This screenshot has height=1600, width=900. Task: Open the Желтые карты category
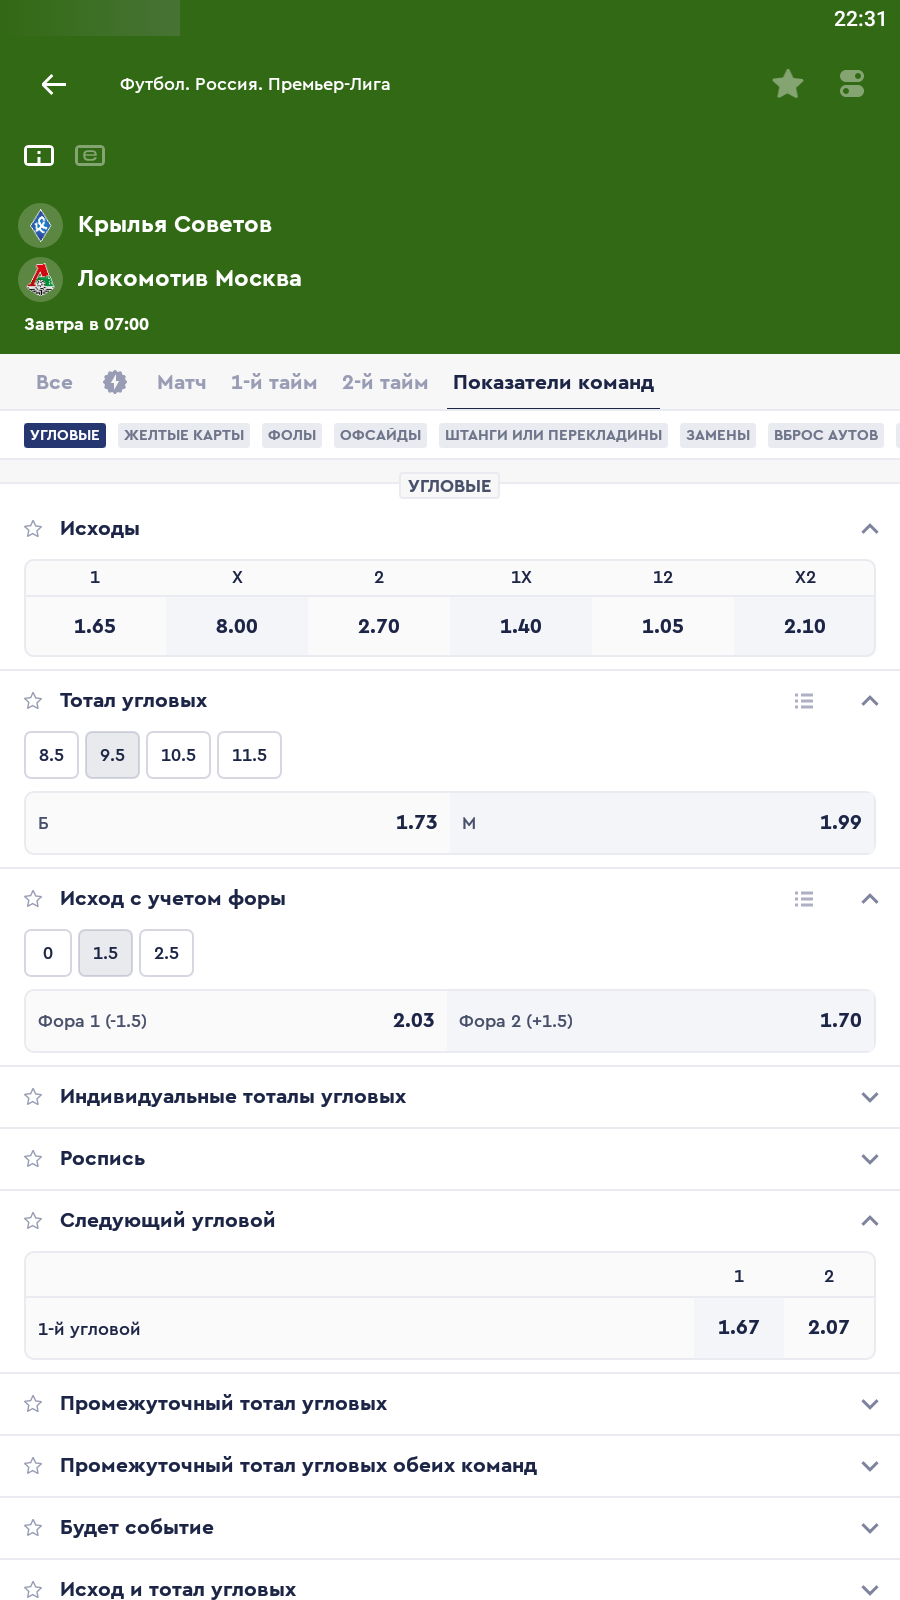(184, 435)
